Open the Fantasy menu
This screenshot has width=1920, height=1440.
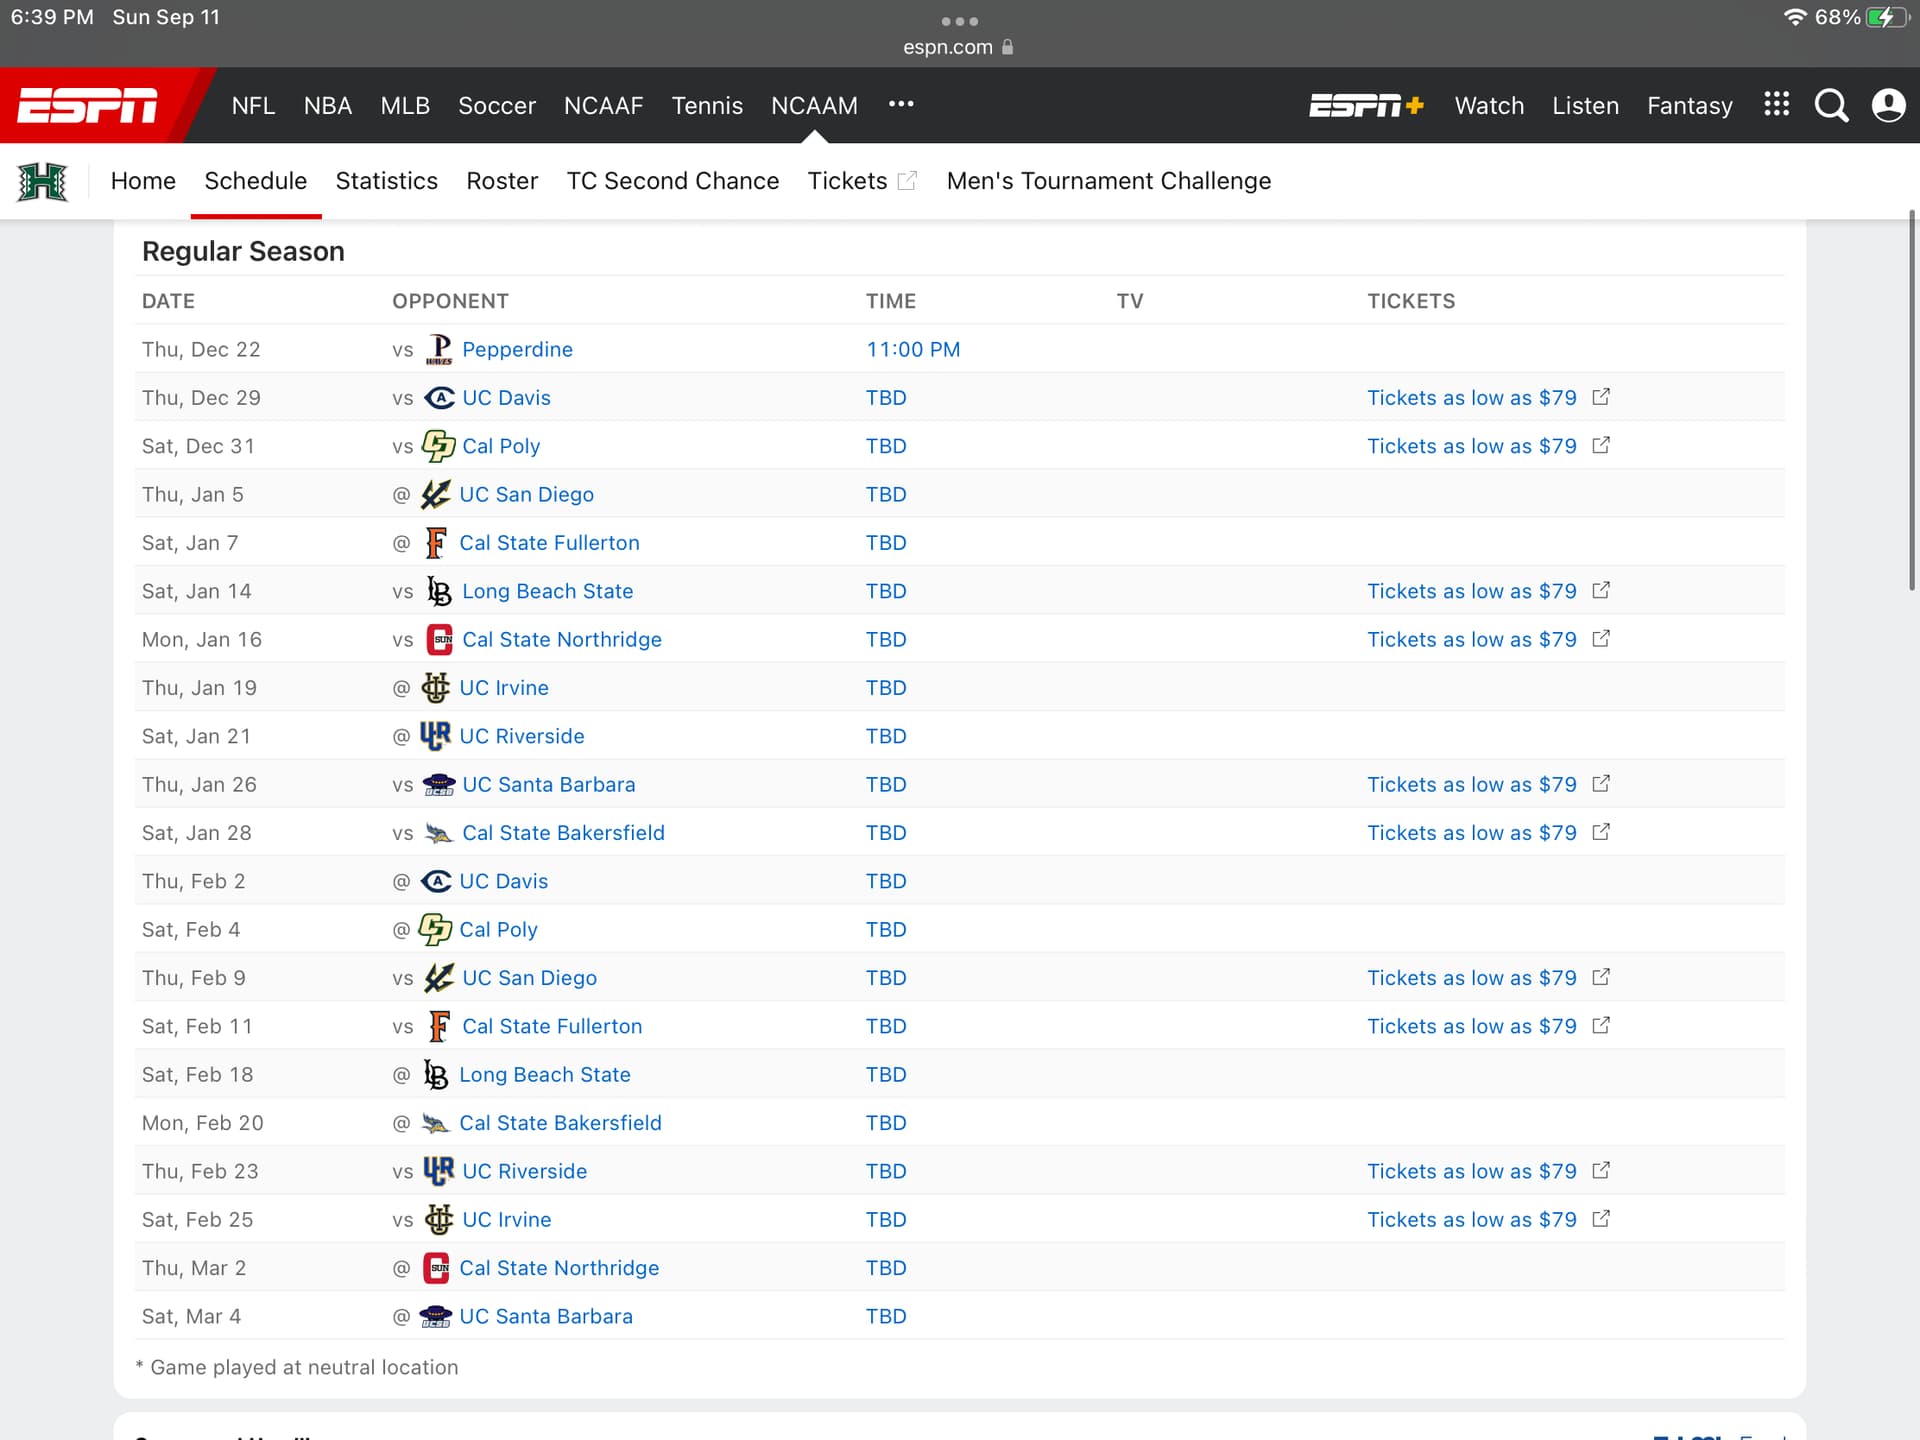coord(1689,105)
